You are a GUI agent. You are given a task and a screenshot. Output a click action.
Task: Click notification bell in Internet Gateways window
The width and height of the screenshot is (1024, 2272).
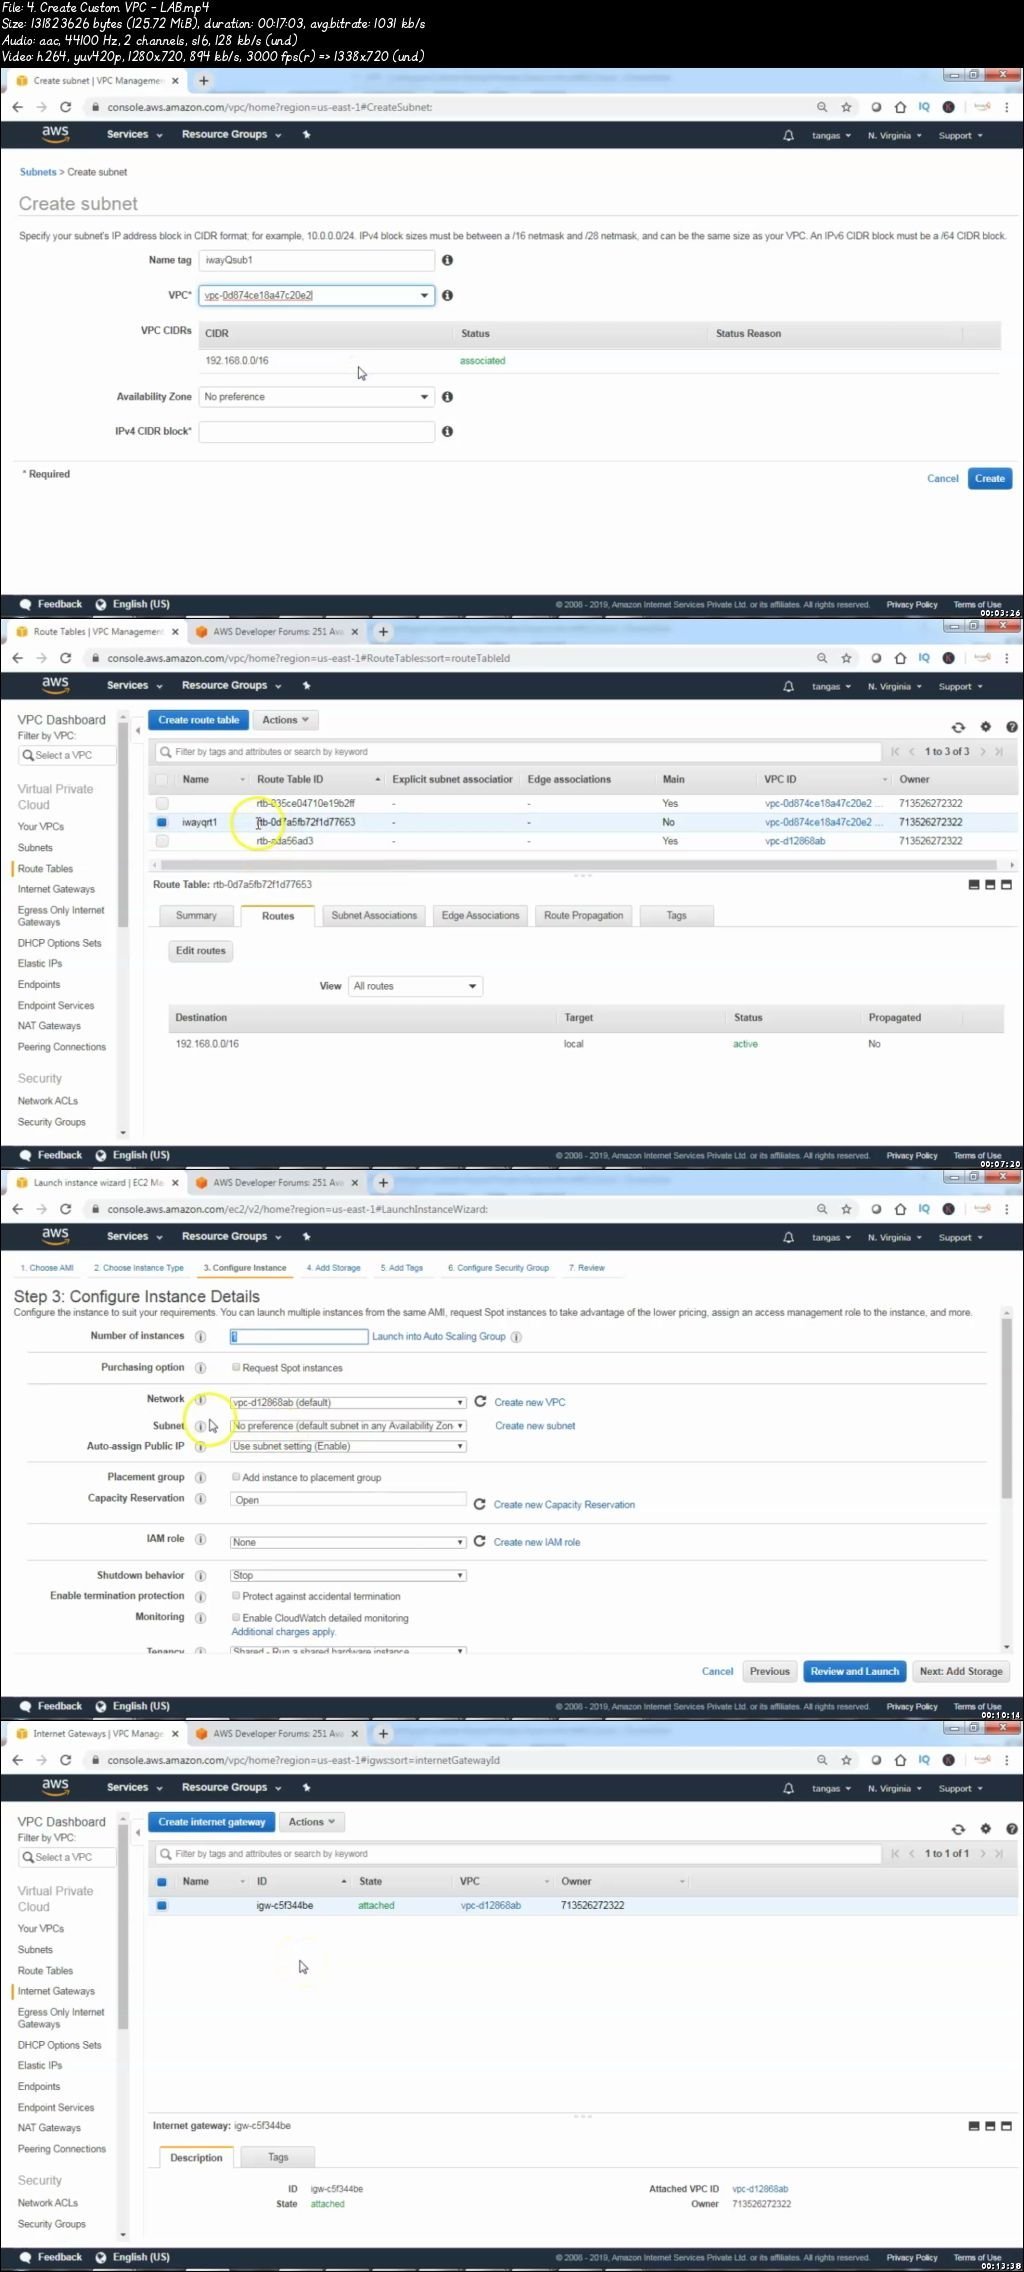pyautogui.click(x=788, y=1788)
